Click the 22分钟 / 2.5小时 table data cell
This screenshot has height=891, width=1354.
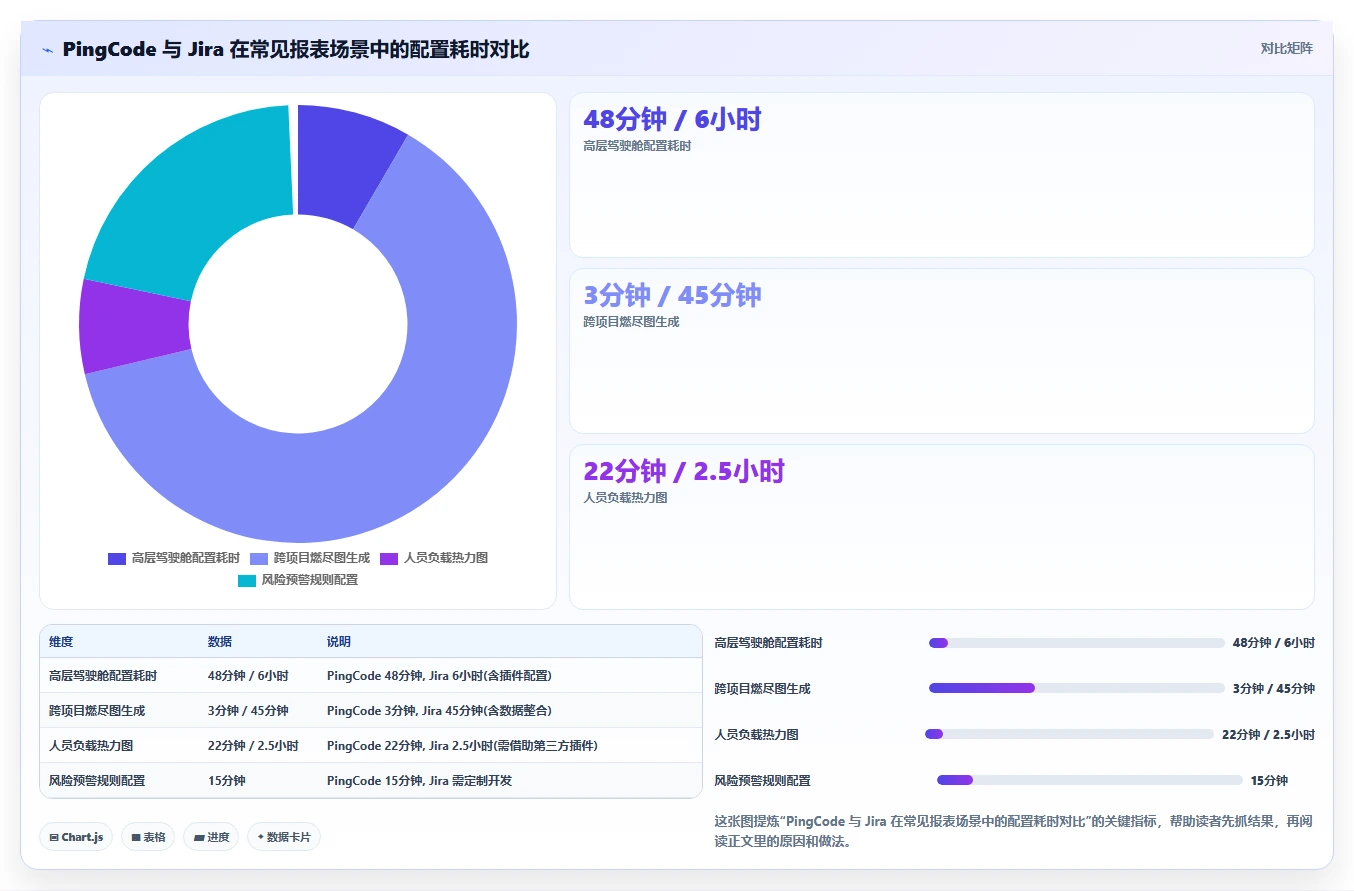click(253, 746)
